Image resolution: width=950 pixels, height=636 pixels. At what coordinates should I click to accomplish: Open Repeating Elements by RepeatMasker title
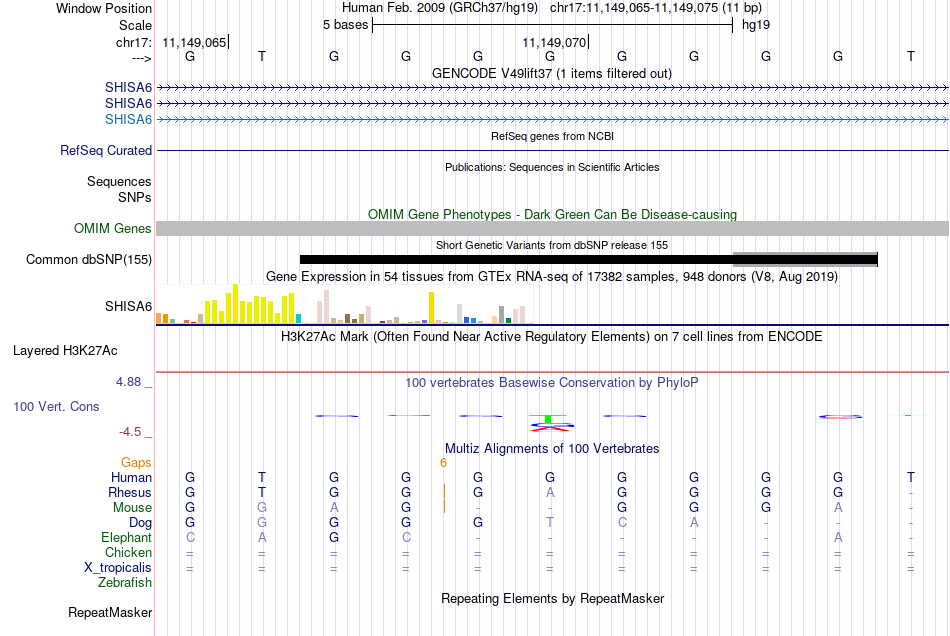tap(553, 599)
